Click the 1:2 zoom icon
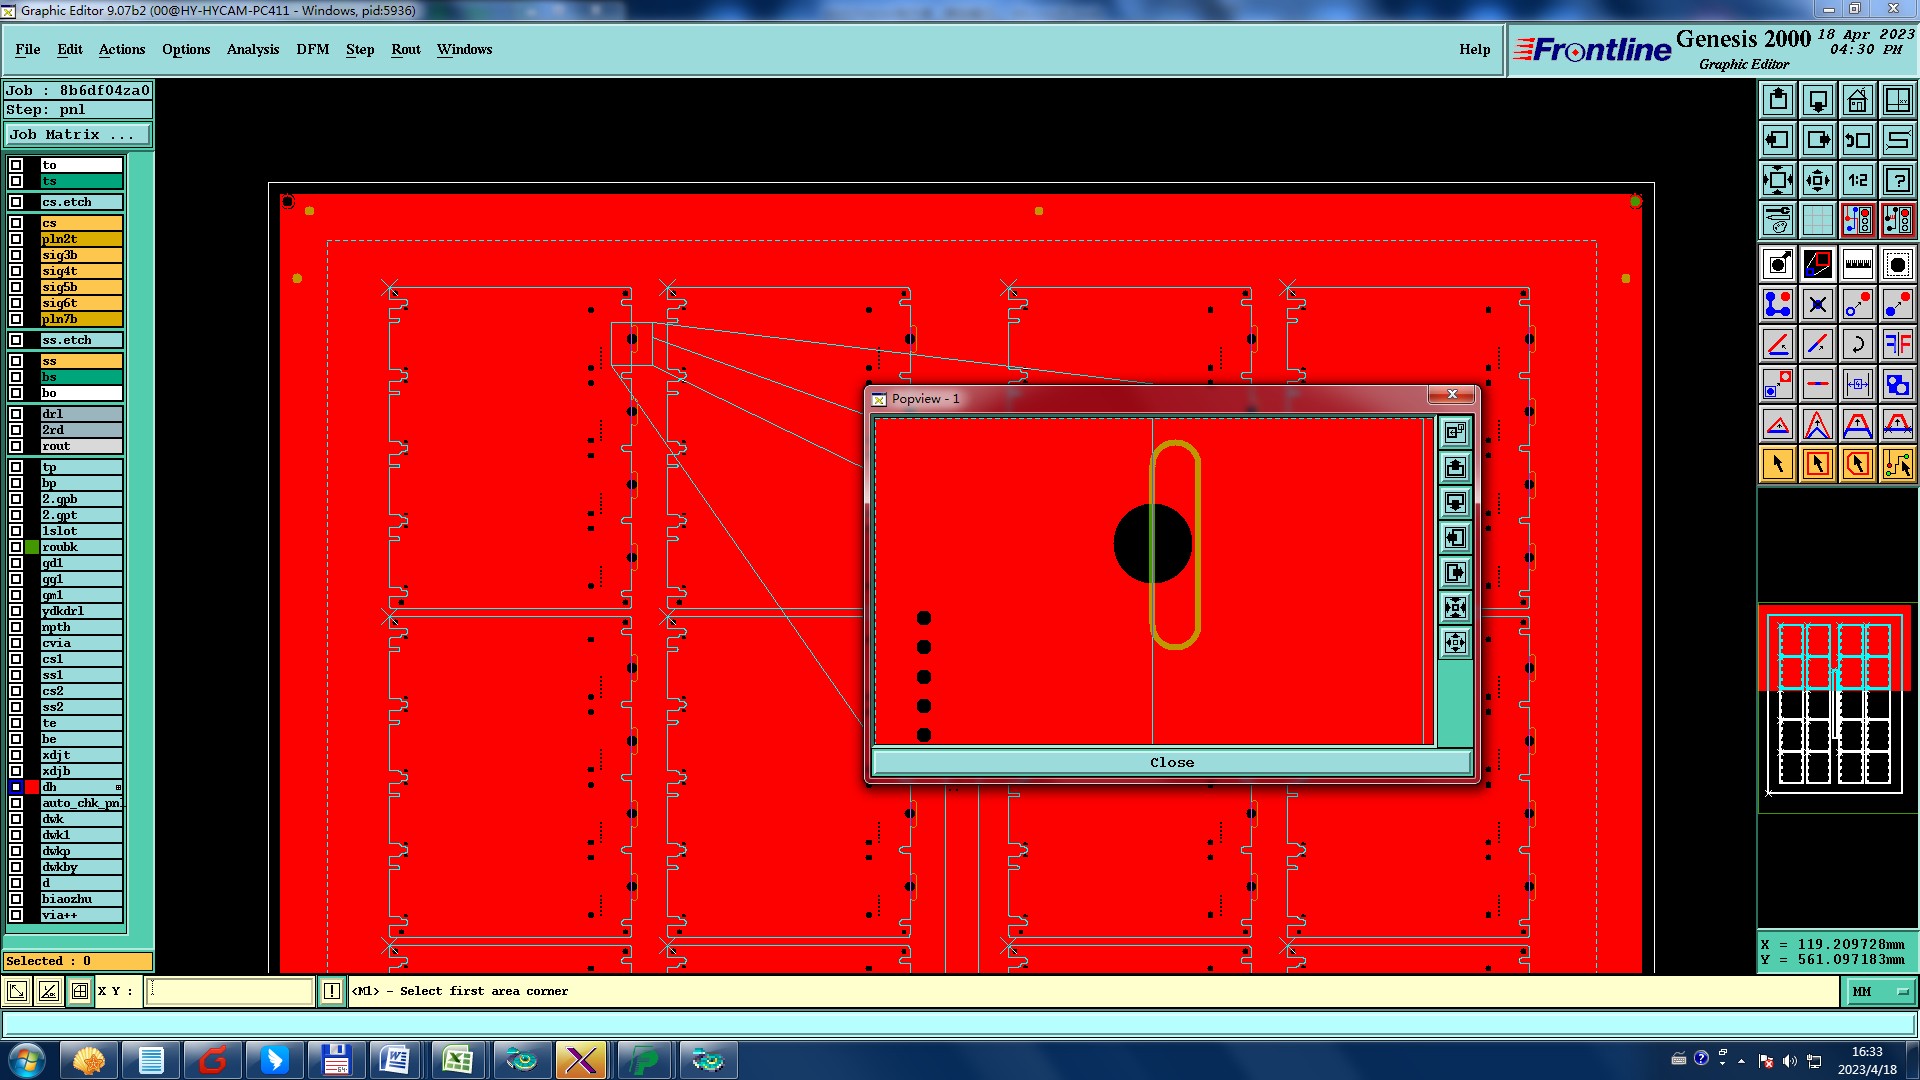The image size is (1920, 1080). [x=1857, y=180]
